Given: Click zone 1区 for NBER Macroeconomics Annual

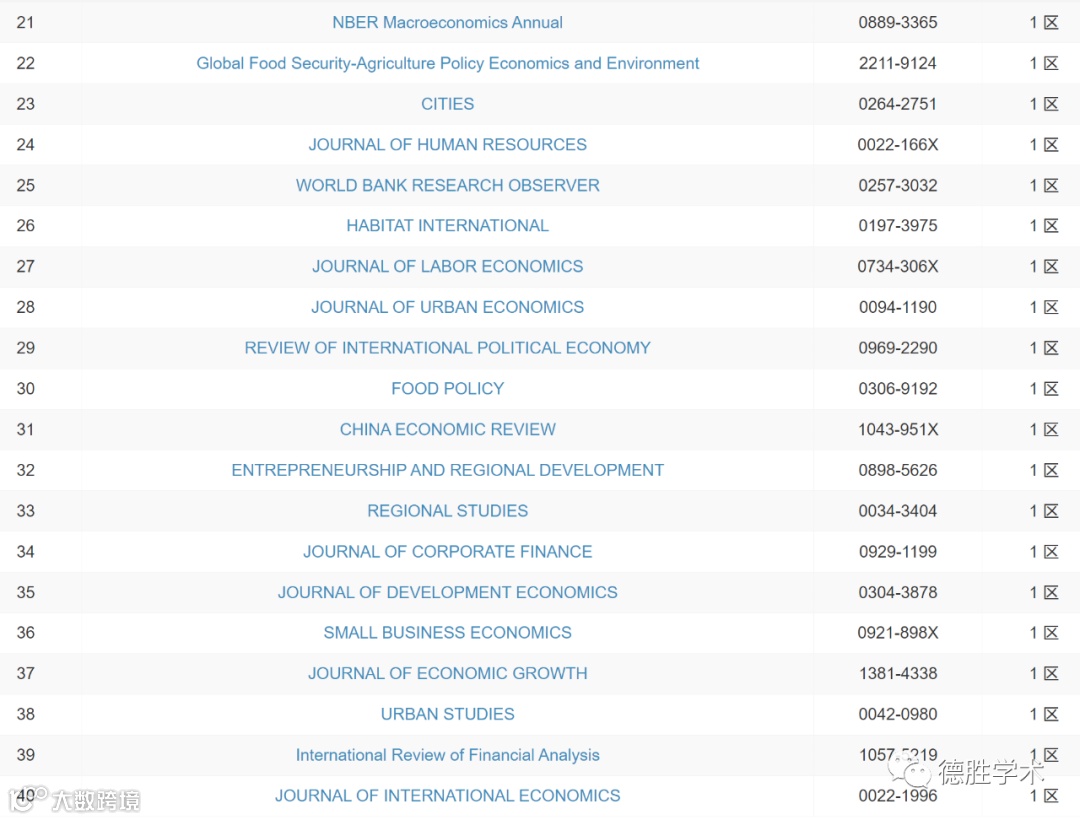Looking at the screenshot, I should (1043, 23).
